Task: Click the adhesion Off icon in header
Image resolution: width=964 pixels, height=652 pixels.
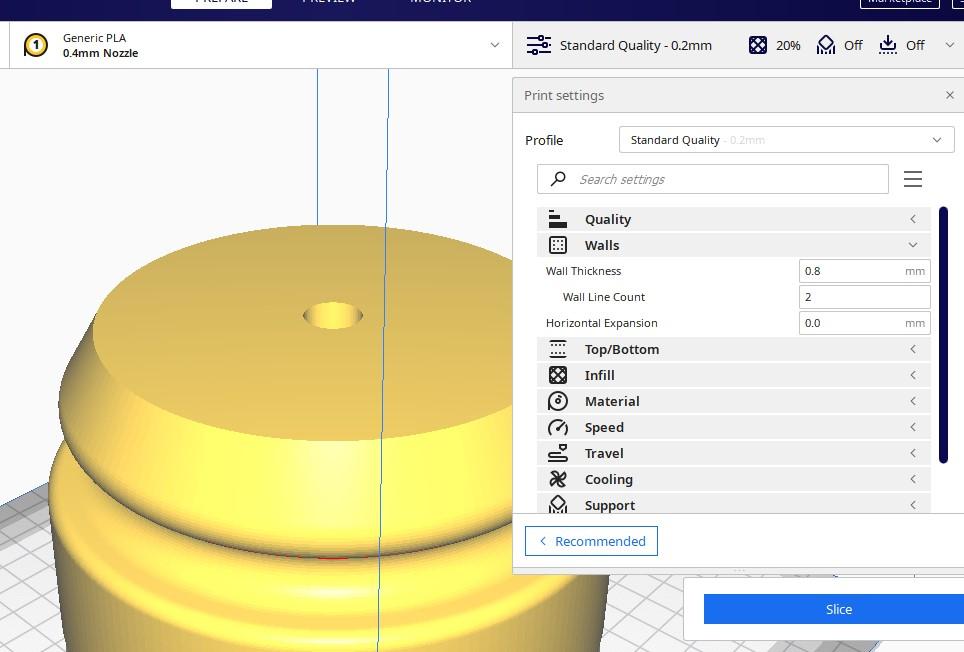Action: (887, 45)
